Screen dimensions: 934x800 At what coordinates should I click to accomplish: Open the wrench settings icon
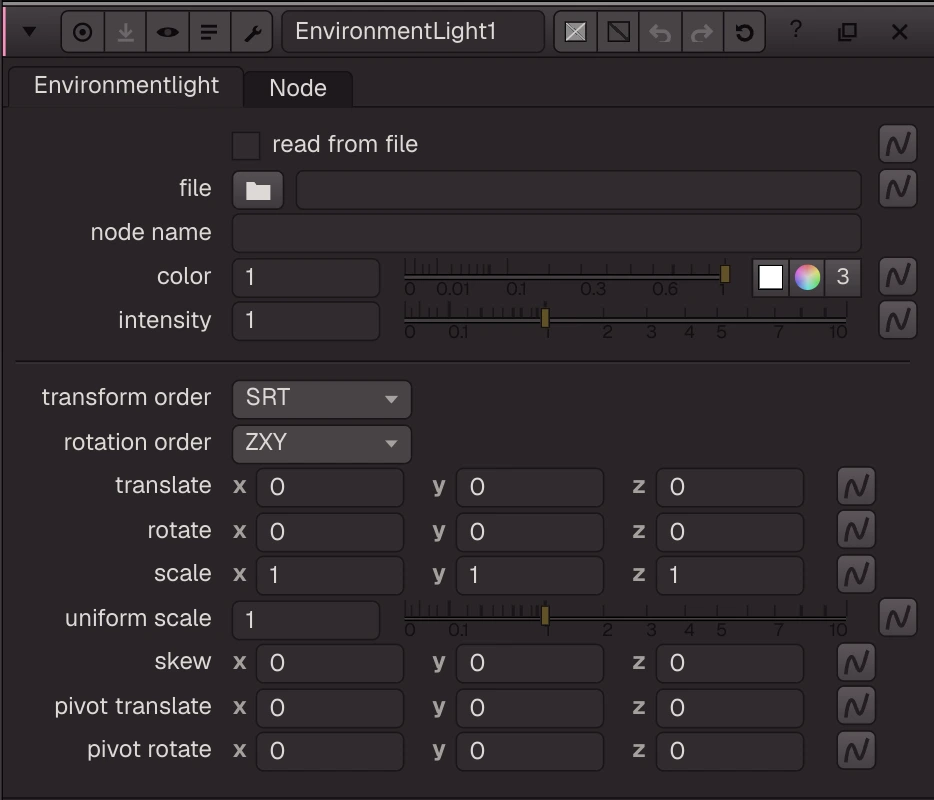pyautogui.click(x=252, y=32)
